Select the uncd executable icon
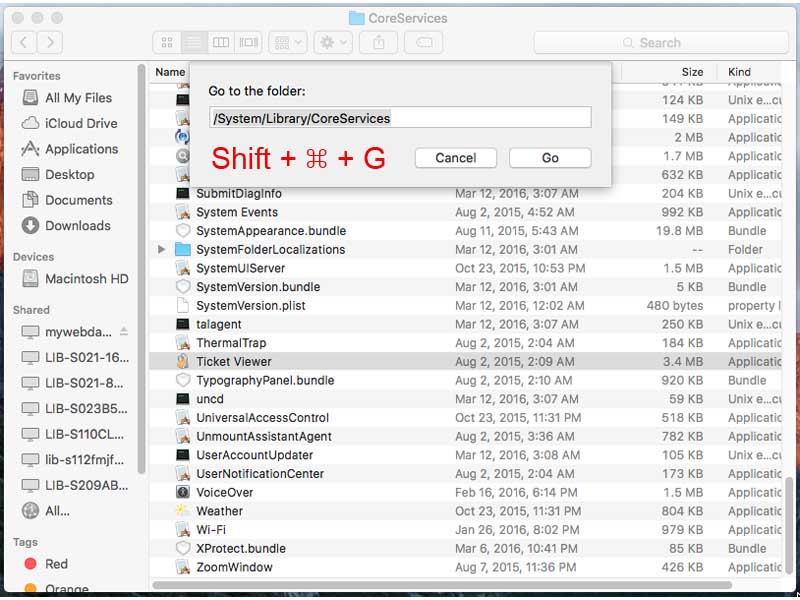This screenshot has height=600, width=800. tap(183, 399)
